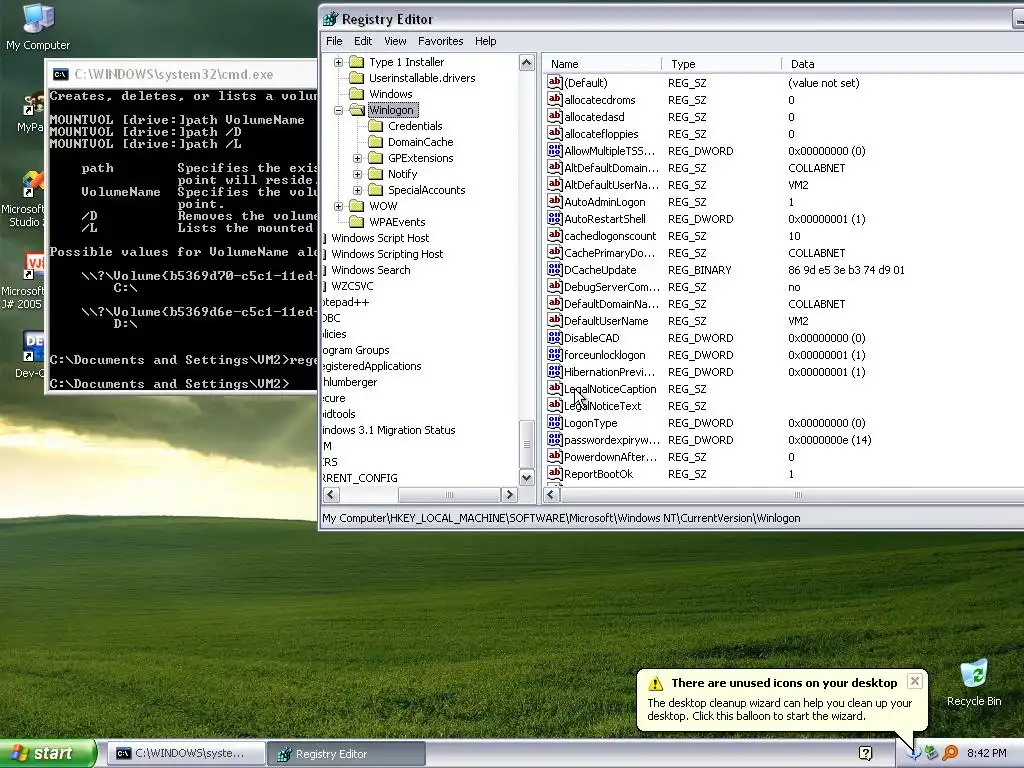Click the SpecialAccounts folder icon
Viewport: 1024px width, 768px height.
(376, 190)
